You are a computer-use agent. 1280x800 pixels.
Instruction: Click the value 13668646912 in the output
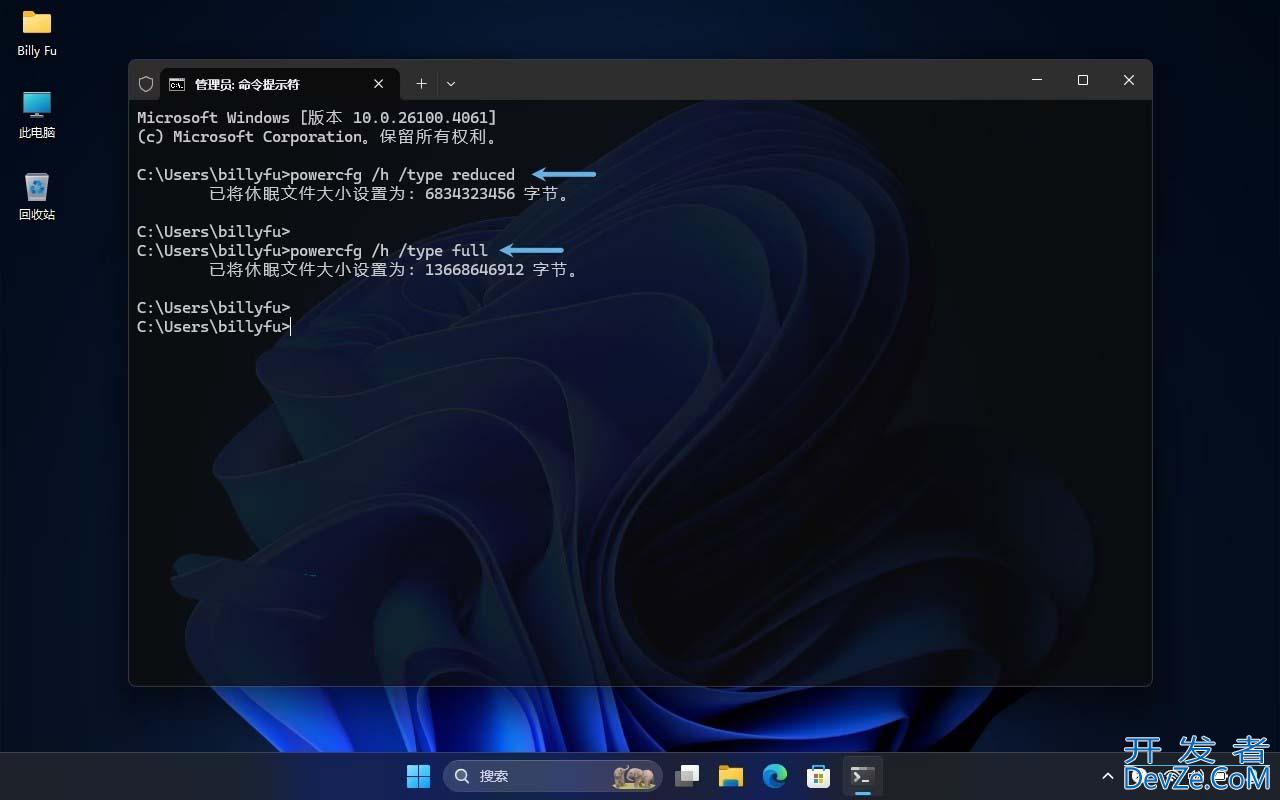click(474, 270)
